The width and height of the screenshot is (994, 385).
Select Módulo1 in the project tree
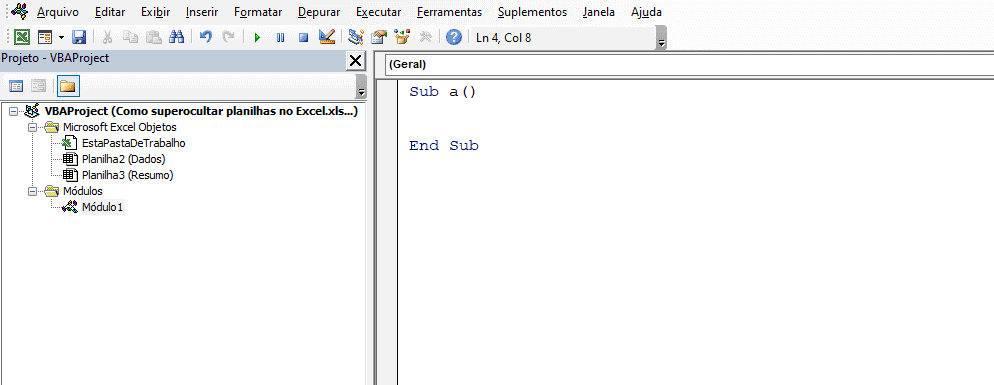103,207
